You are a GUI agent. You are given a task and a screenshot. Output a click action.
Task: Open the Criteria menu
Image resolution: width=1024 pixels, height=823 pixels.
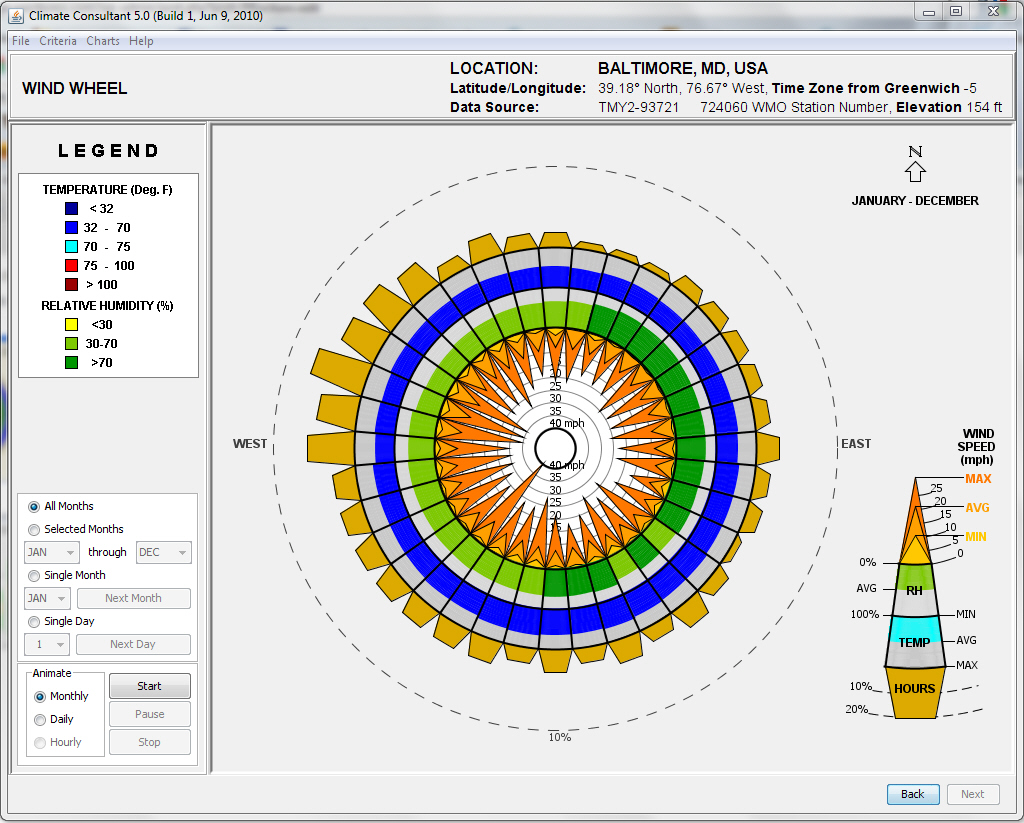click(x=58, y=41)
